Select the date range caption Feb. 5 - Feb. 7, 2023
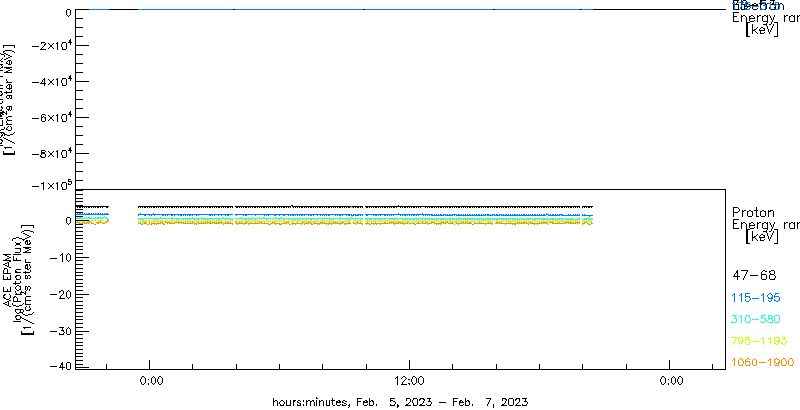 (x=400, y=401)
